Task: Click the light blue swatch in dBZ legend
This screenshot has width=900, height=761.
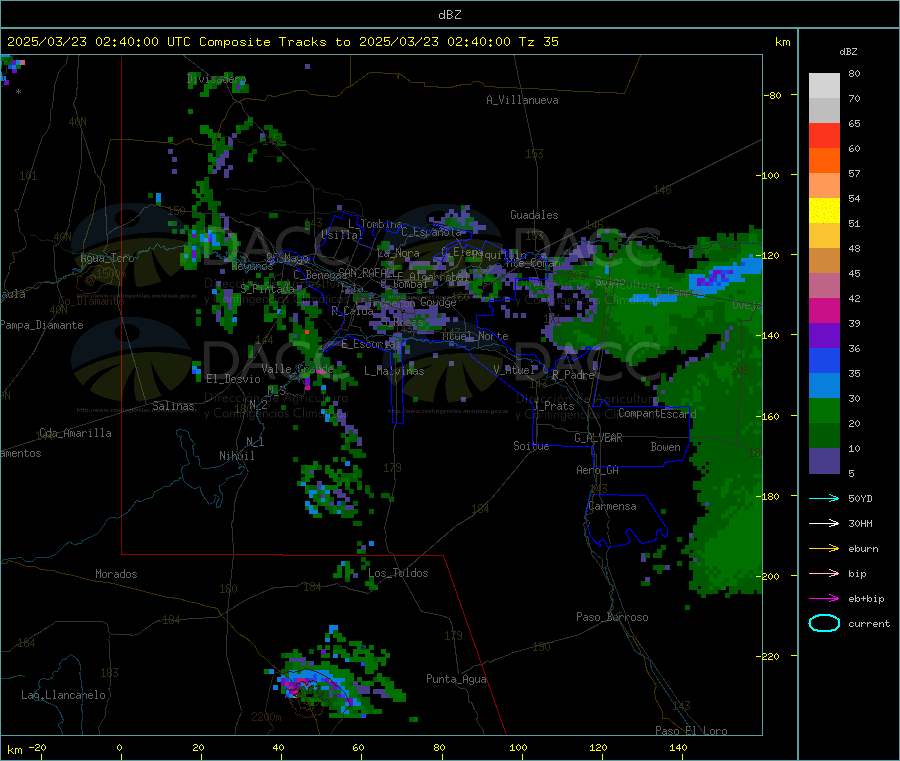Action: pyautogui.click(x=824, y=386)
